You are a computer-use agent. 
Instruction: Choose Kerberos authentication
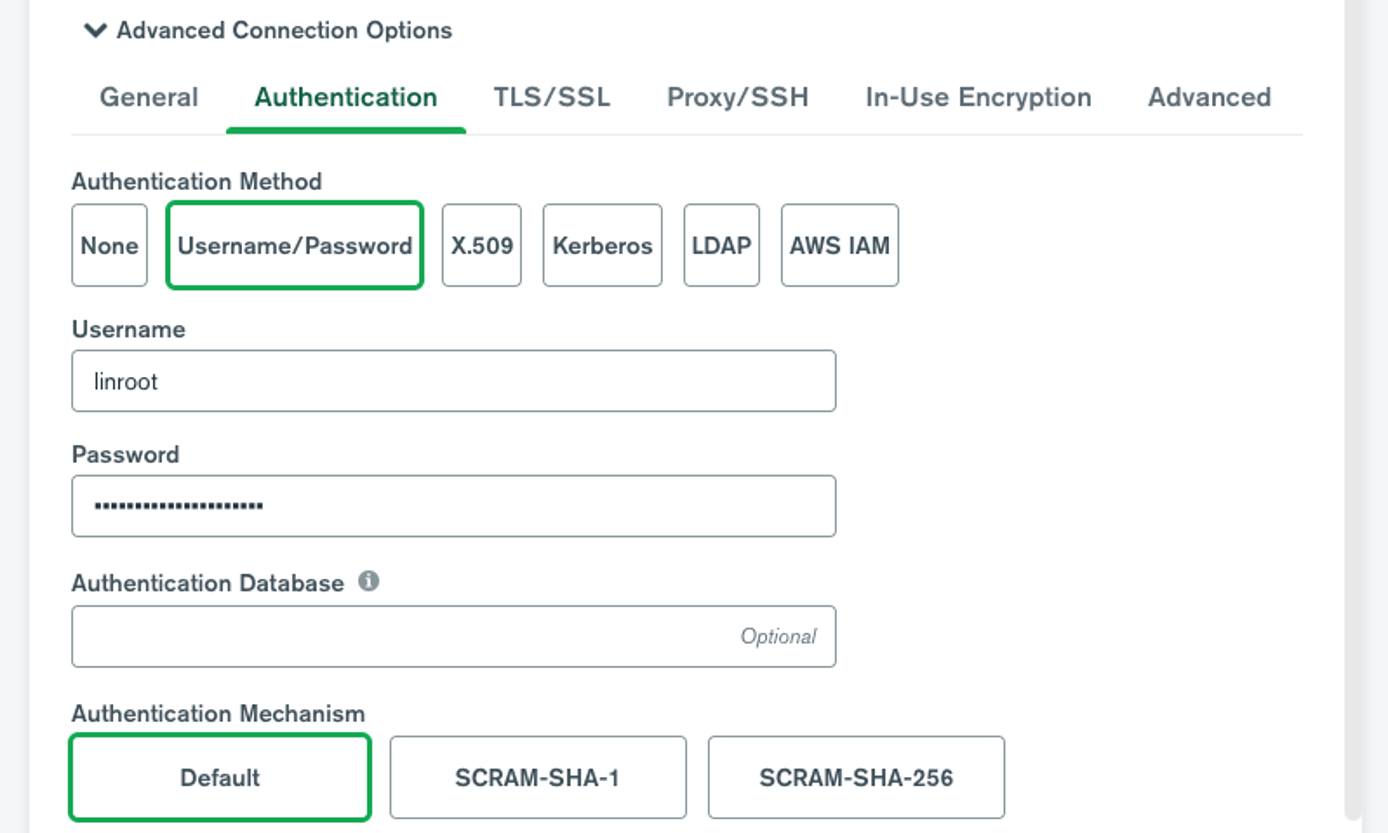pos(602,245)
